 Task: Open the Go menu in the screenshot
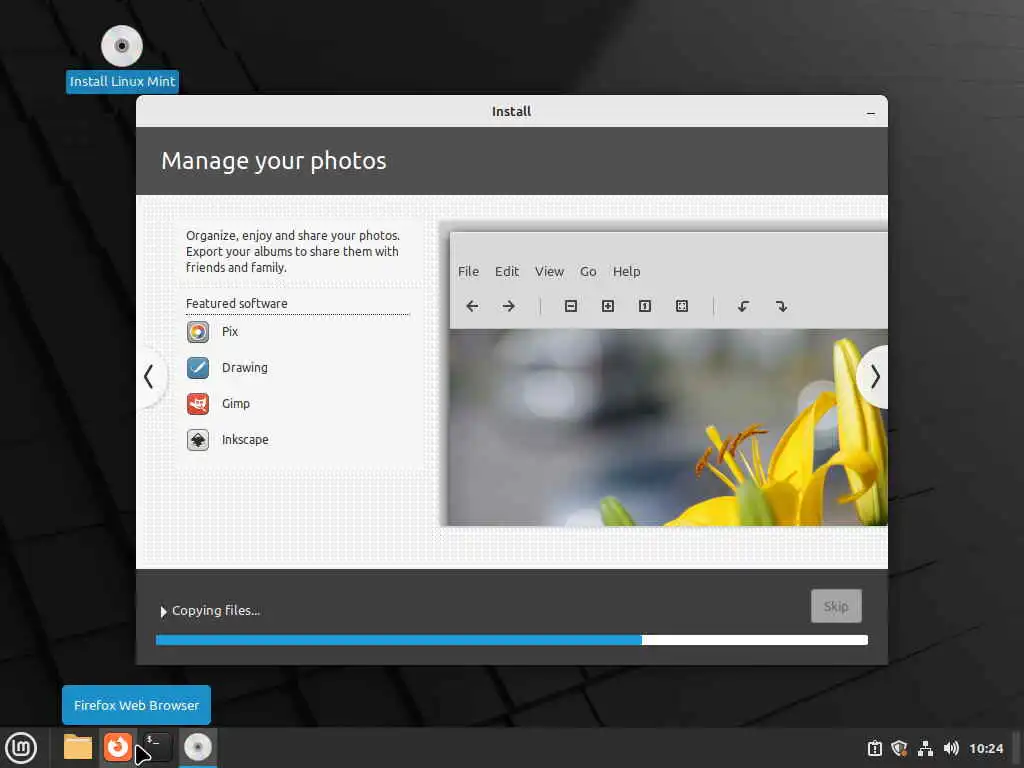point(588,272)
